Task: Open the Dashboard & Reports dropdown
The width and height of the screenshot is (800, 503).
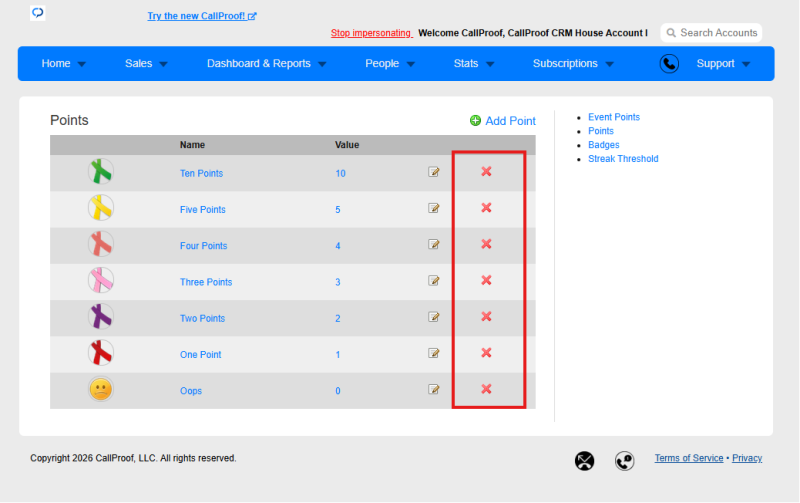Action: pyautogui.click(x=266, y=64)
